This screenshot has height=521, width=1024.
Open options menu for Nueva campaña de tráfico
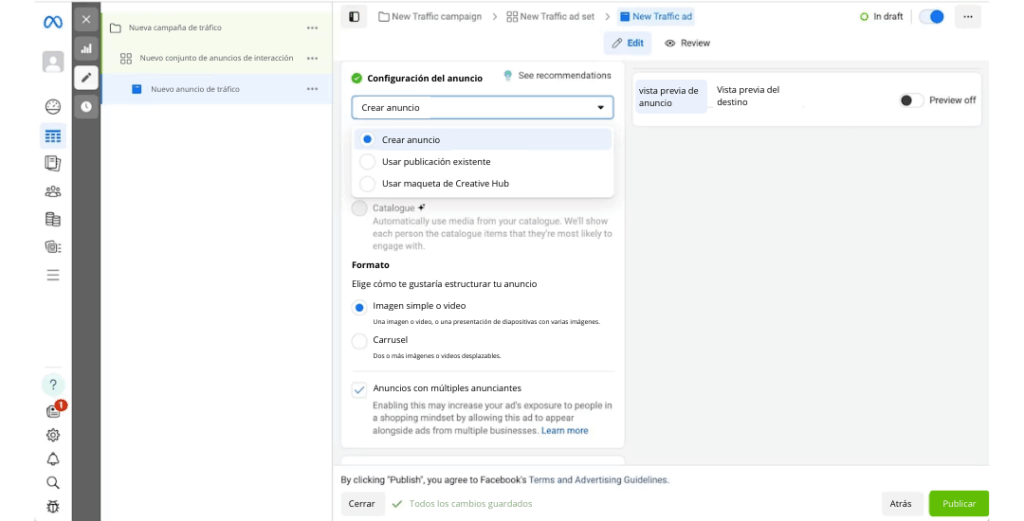[313, 28]
